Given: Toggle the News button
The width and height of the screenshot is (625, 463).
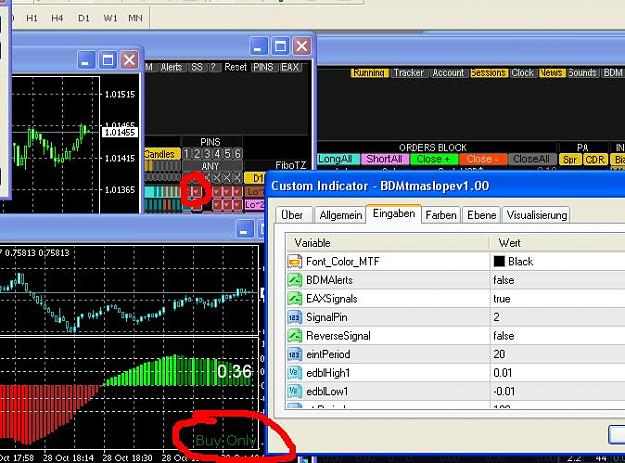Looking at the screenshot, I should point(551,73).
